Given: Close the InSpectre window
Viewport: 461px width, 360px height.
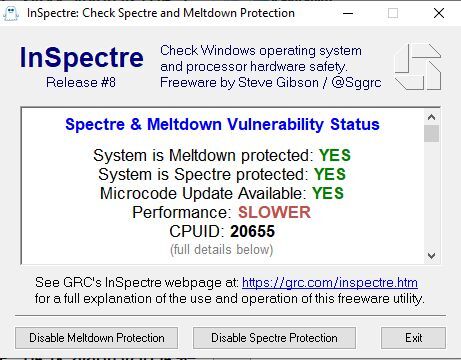Looking at the screenshot, I should tap(439, 13).
